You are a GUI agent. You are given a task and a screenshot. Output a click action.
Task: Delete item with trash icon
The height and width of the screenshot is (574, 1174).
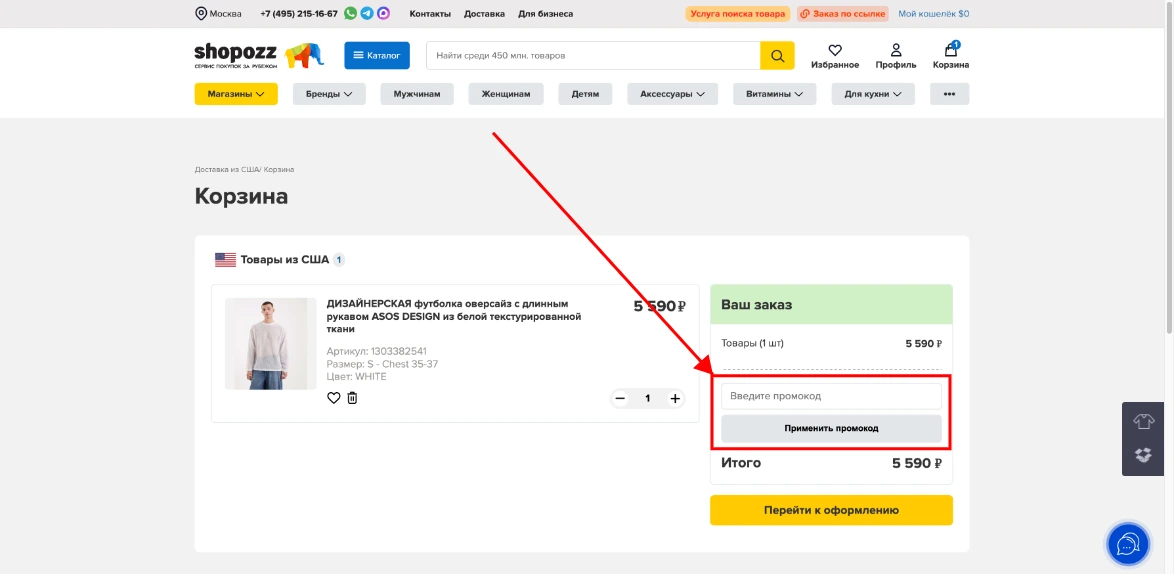click(352, 398)
